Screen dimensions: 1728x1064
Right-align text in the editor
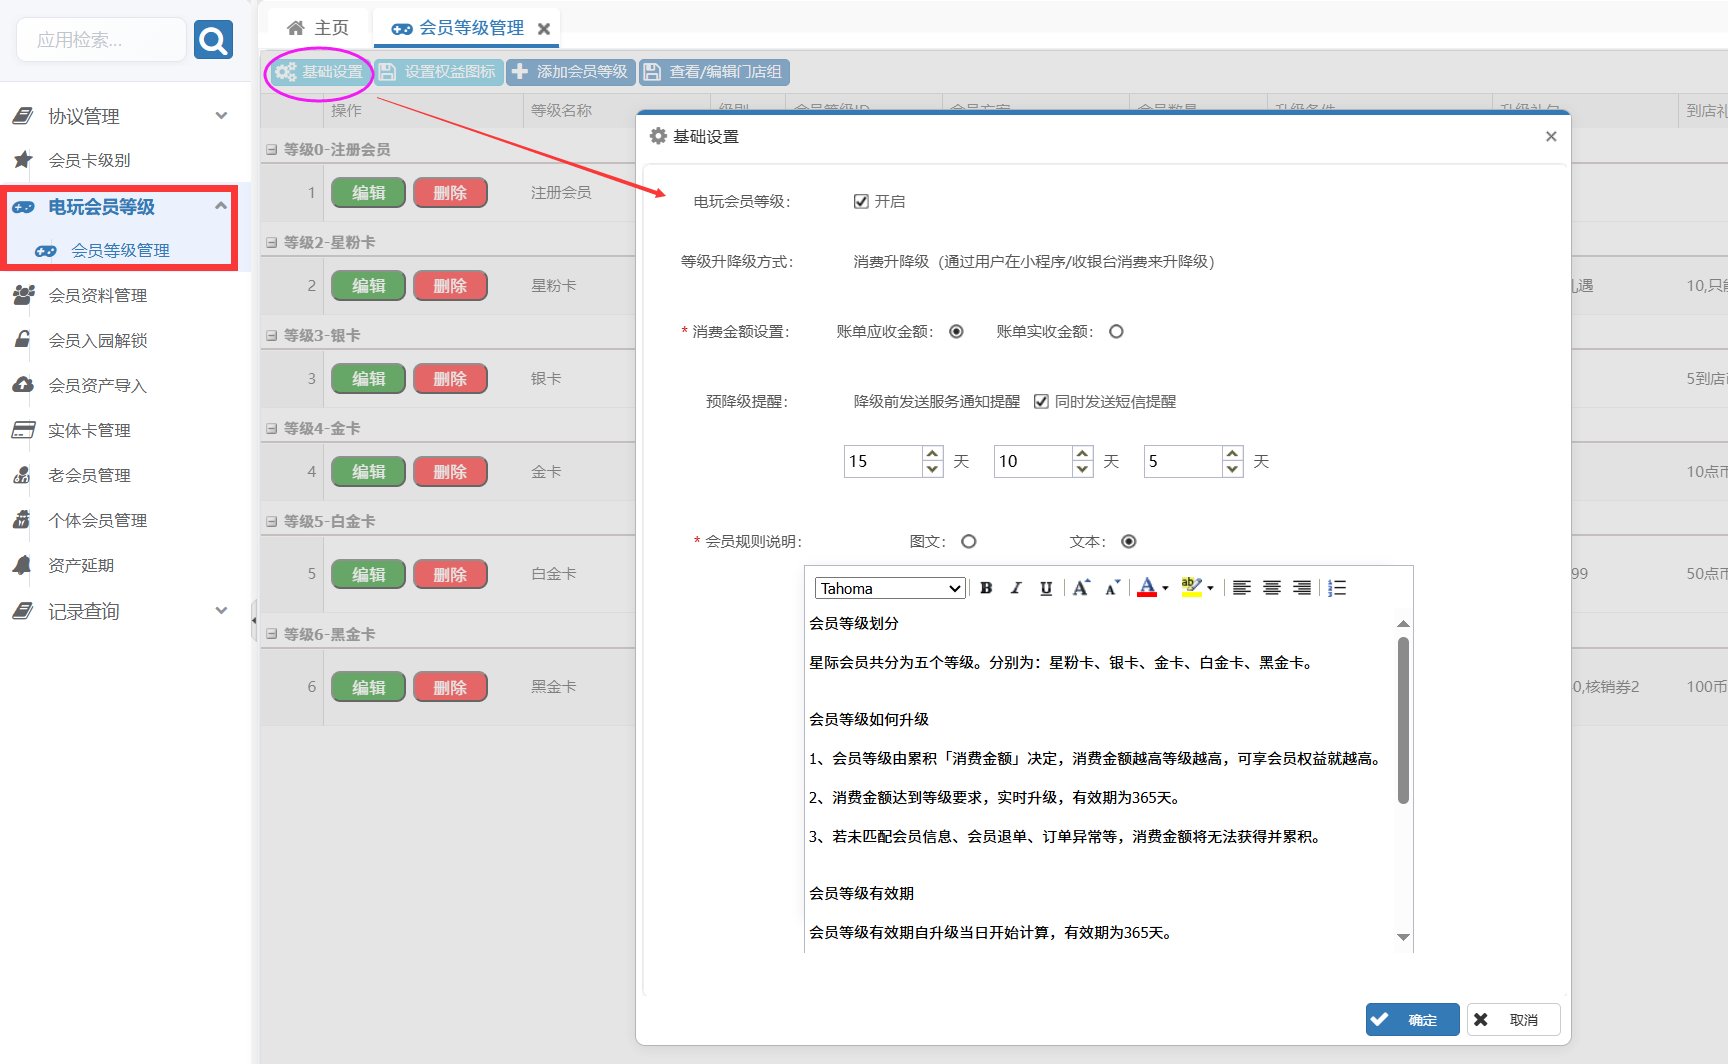[1302, 588]
